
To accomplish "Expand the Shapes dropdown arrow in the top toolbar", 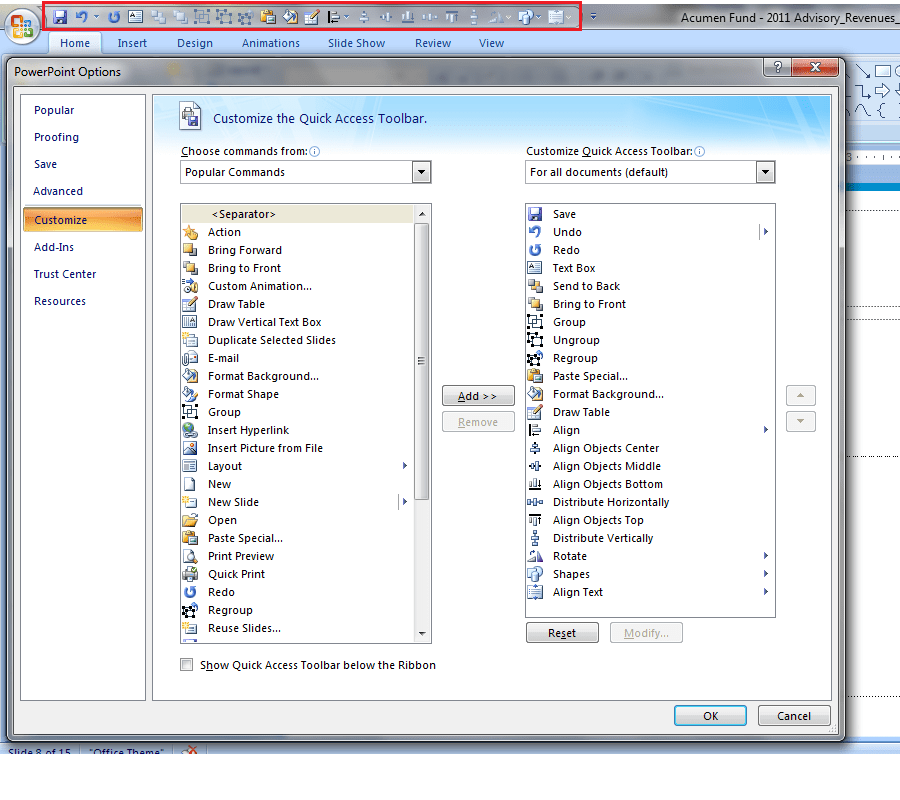I will [x=538, y=17].
